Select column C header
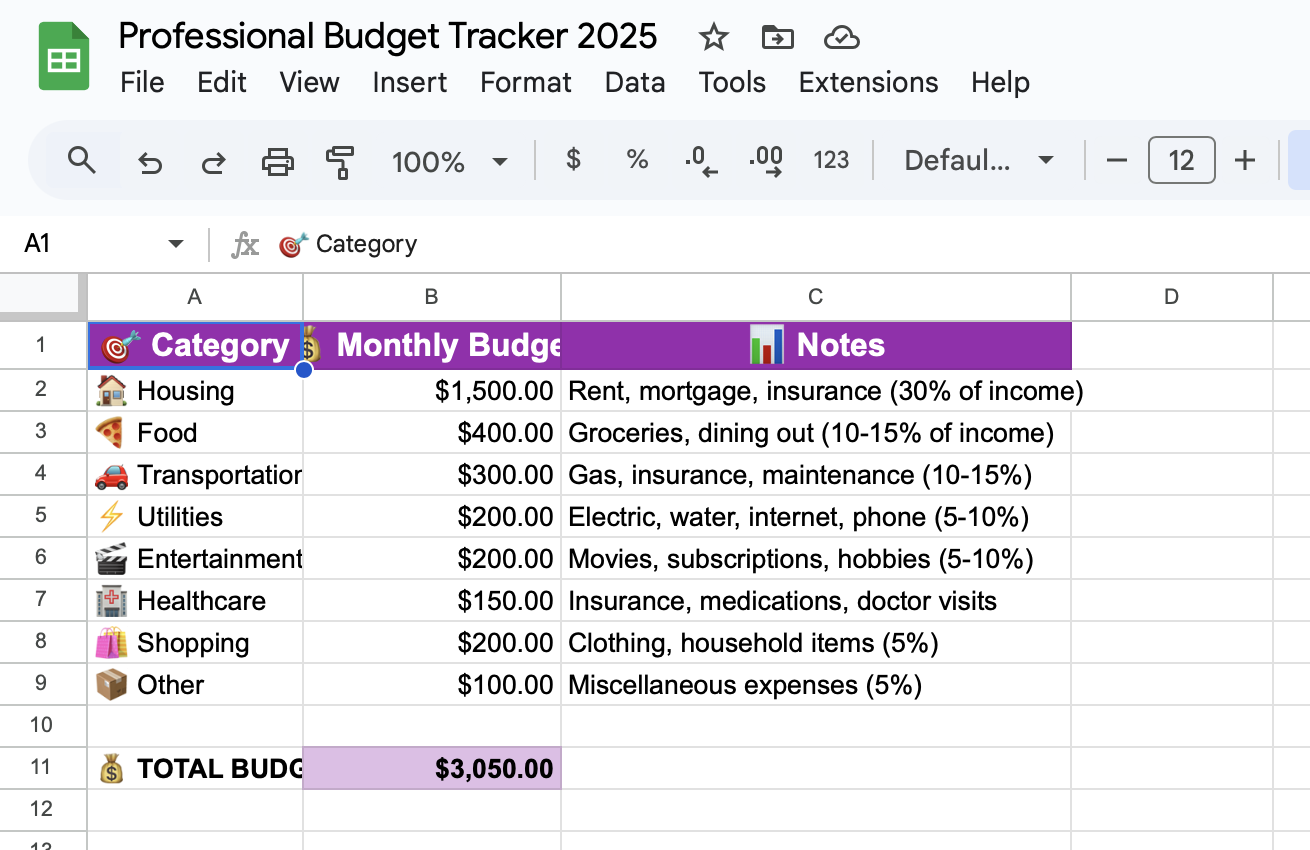The image size is (1310, 850). tap(816, 296)
